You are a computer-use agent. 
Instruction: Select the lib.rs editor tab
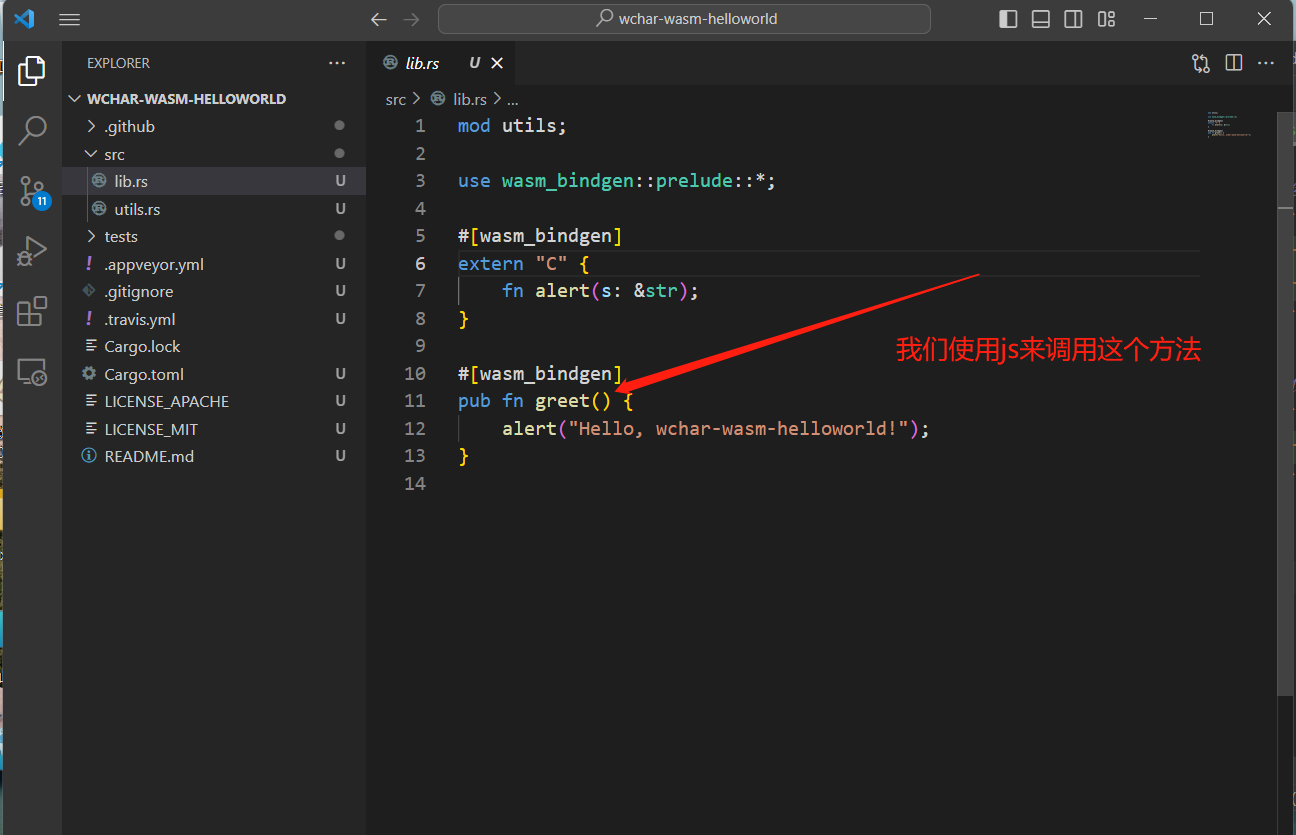tap(422, 63)
